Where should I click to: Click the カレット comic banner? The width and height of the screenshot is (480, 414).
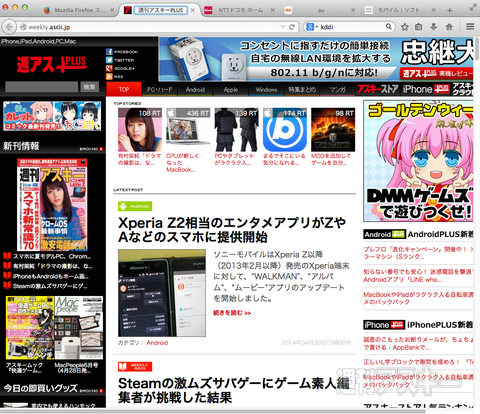point(52,116)
